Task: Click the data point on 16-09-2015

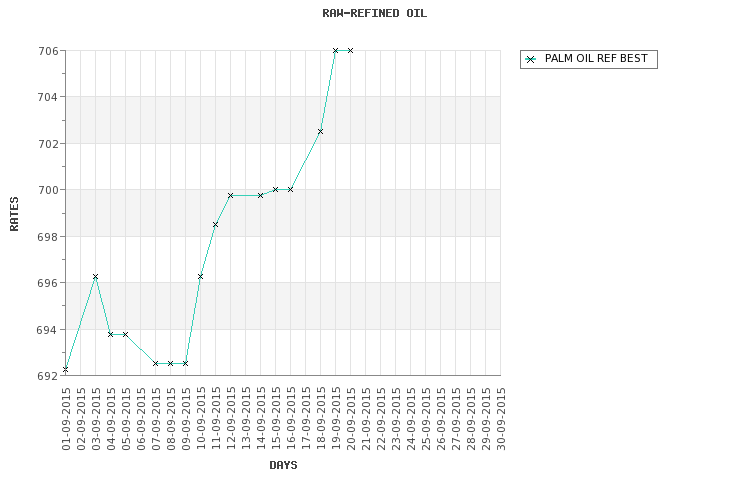Action: click(x=290, y=189)
